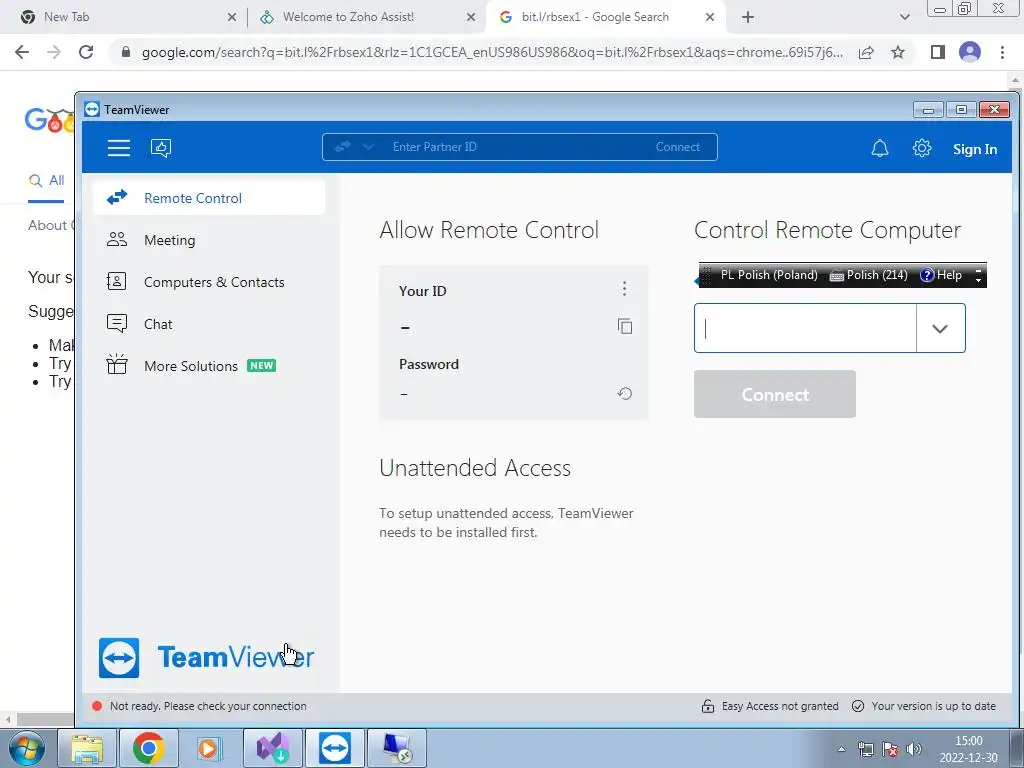1024x768 pixels.
Task: Click "Your version is up to date" text
Action: click(933, 706)
